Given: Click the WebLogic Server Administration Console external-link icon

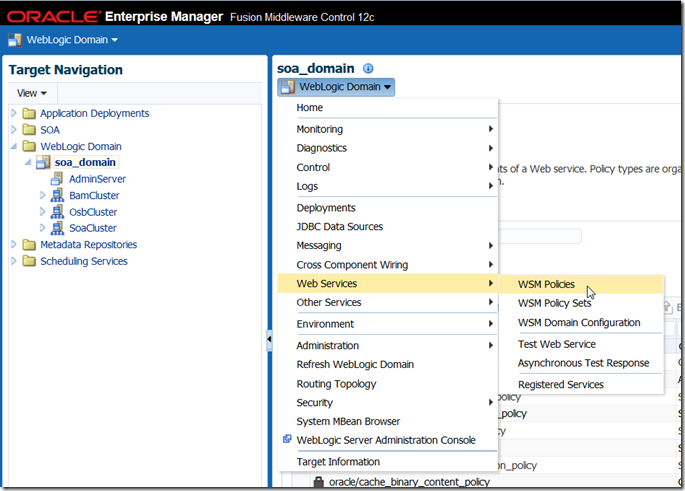Looking at the screenshot, I should (x=287, y=440).
